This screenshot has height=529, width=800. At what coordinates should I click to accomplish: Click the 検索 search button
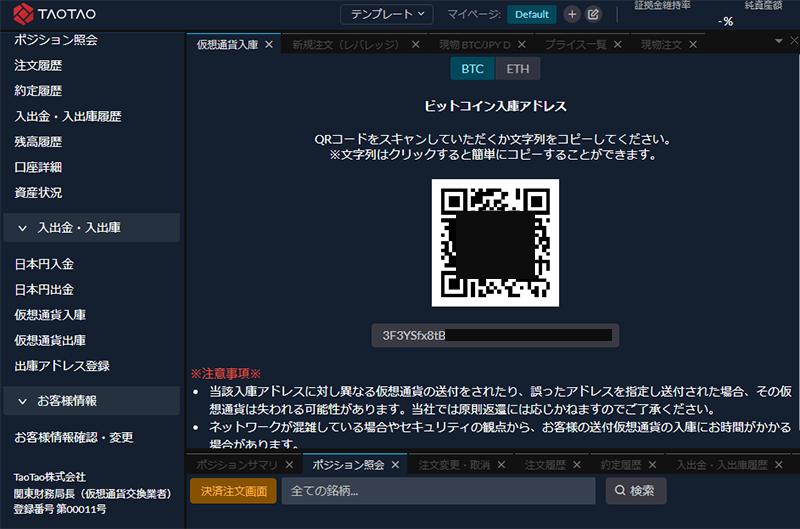pyautogui.click(x=636, y=491)
